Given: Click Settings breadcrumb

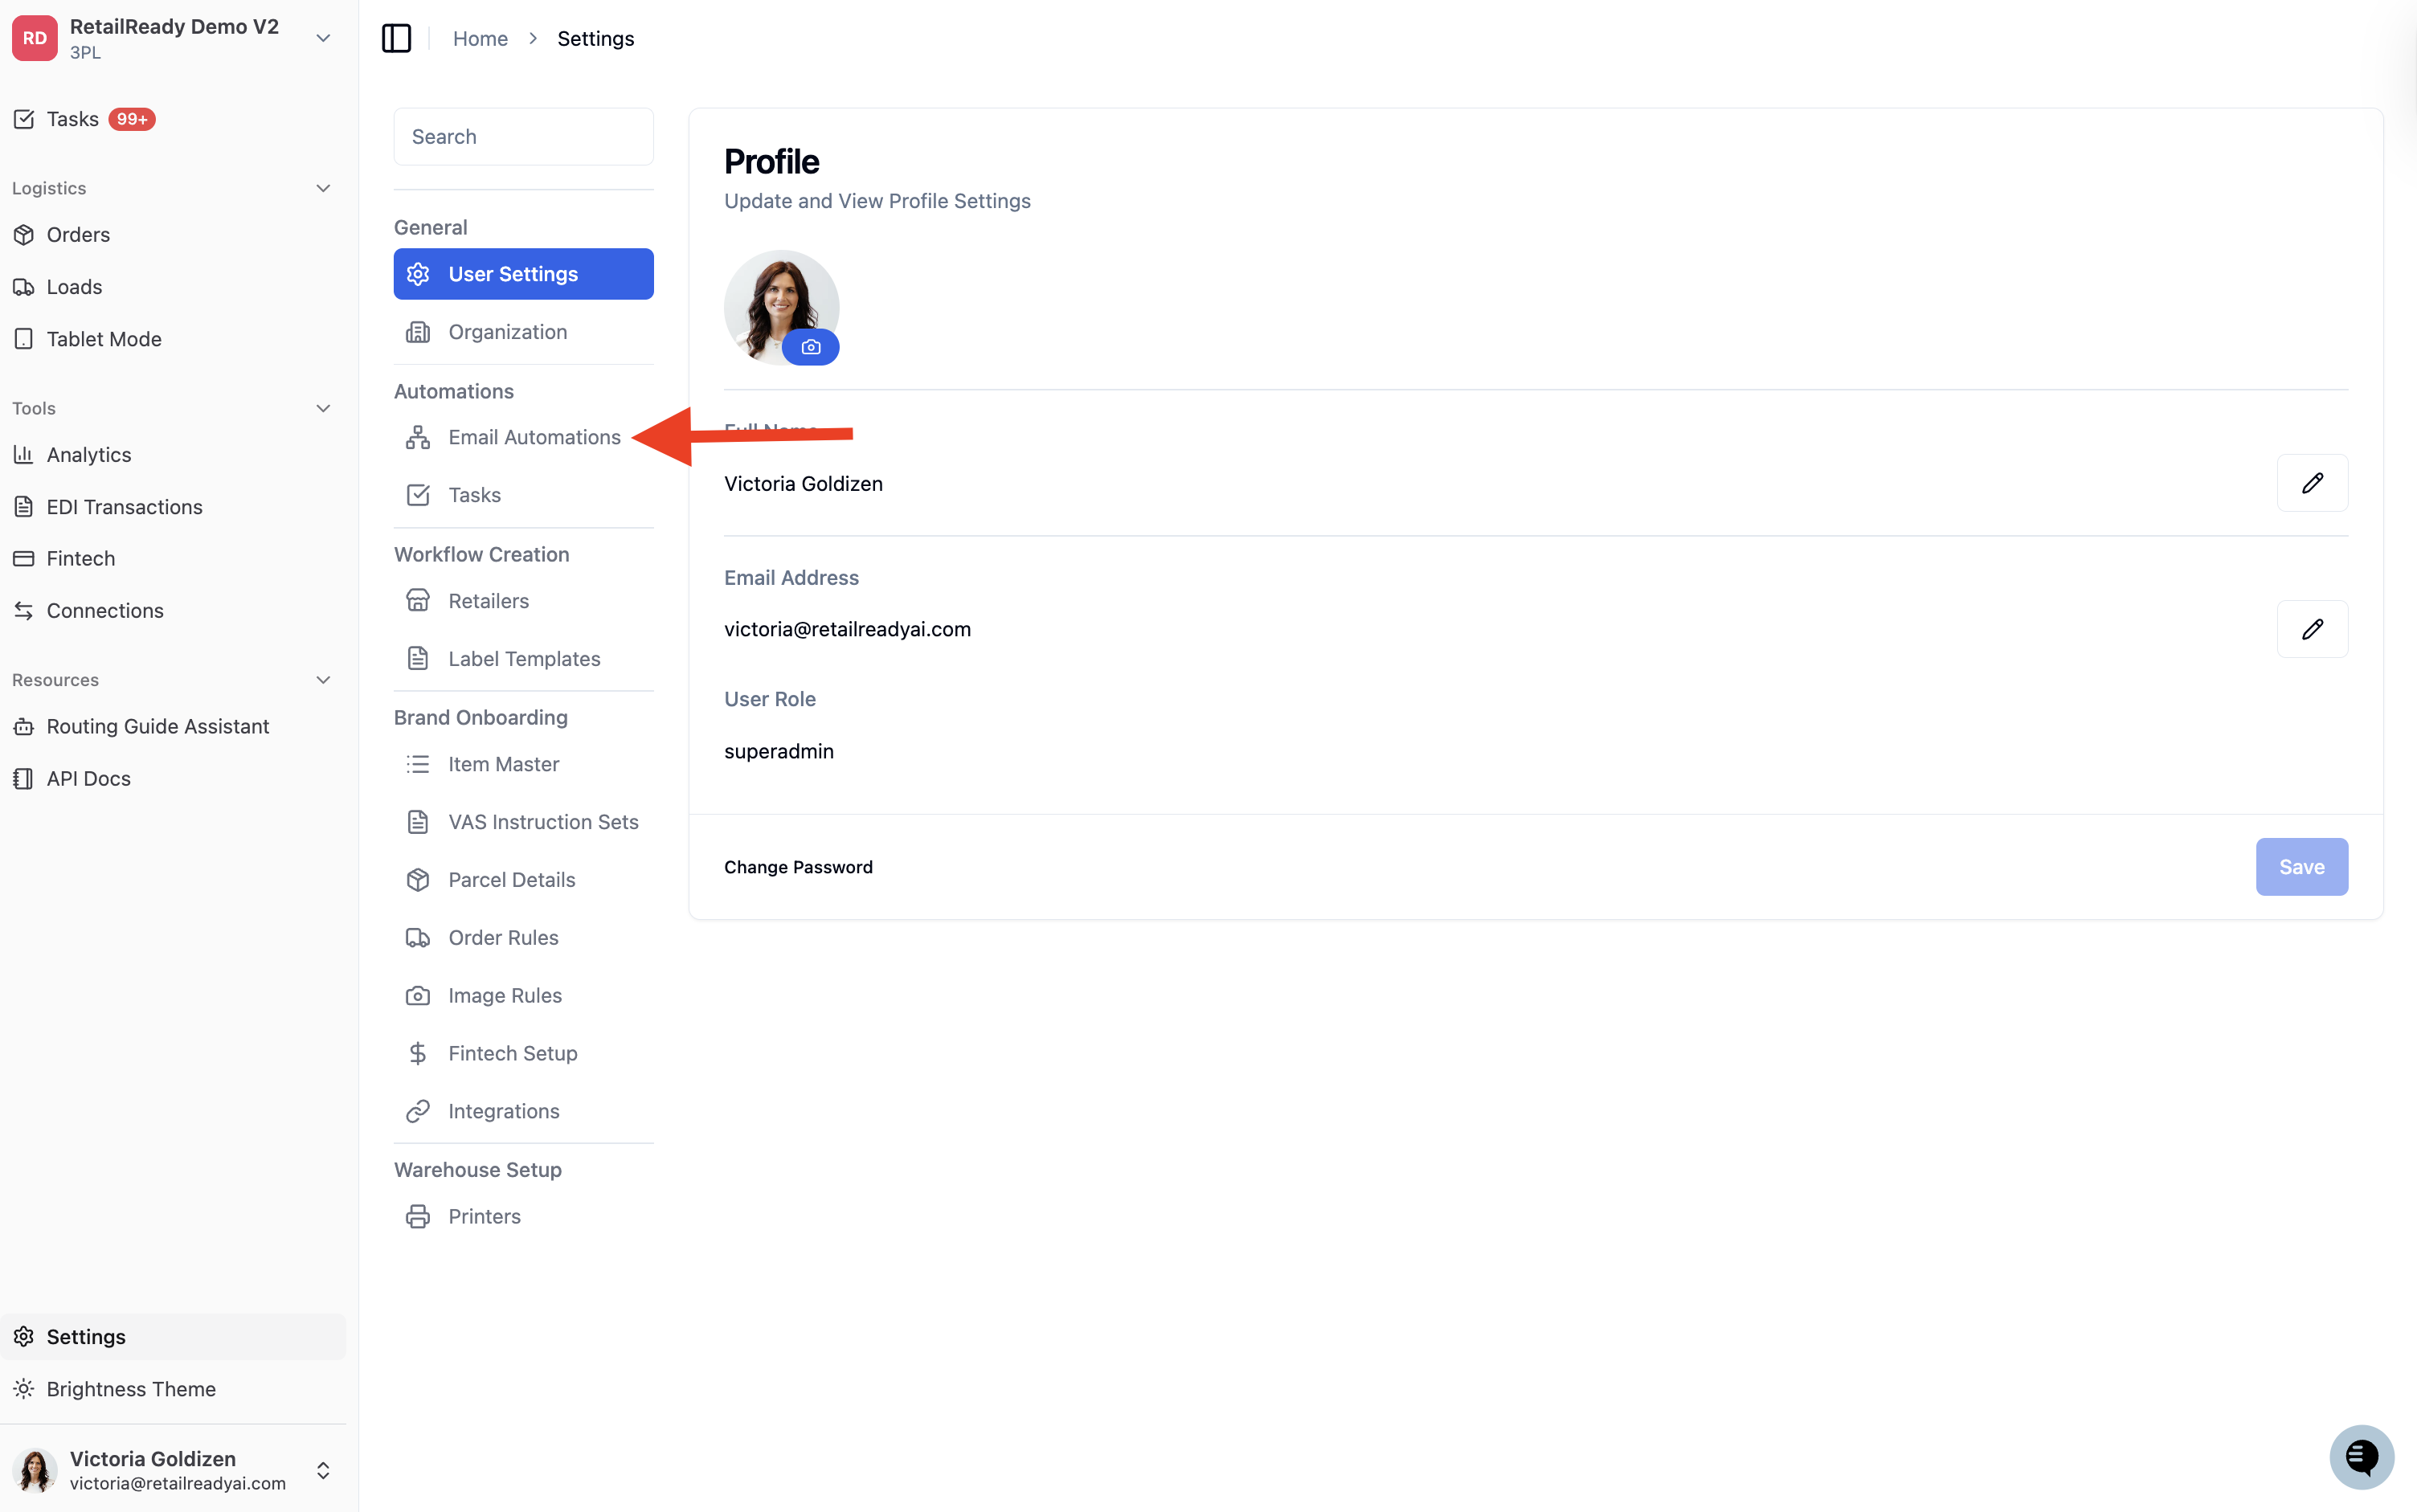Looking at the screenshot, I should tap(595, 38).
